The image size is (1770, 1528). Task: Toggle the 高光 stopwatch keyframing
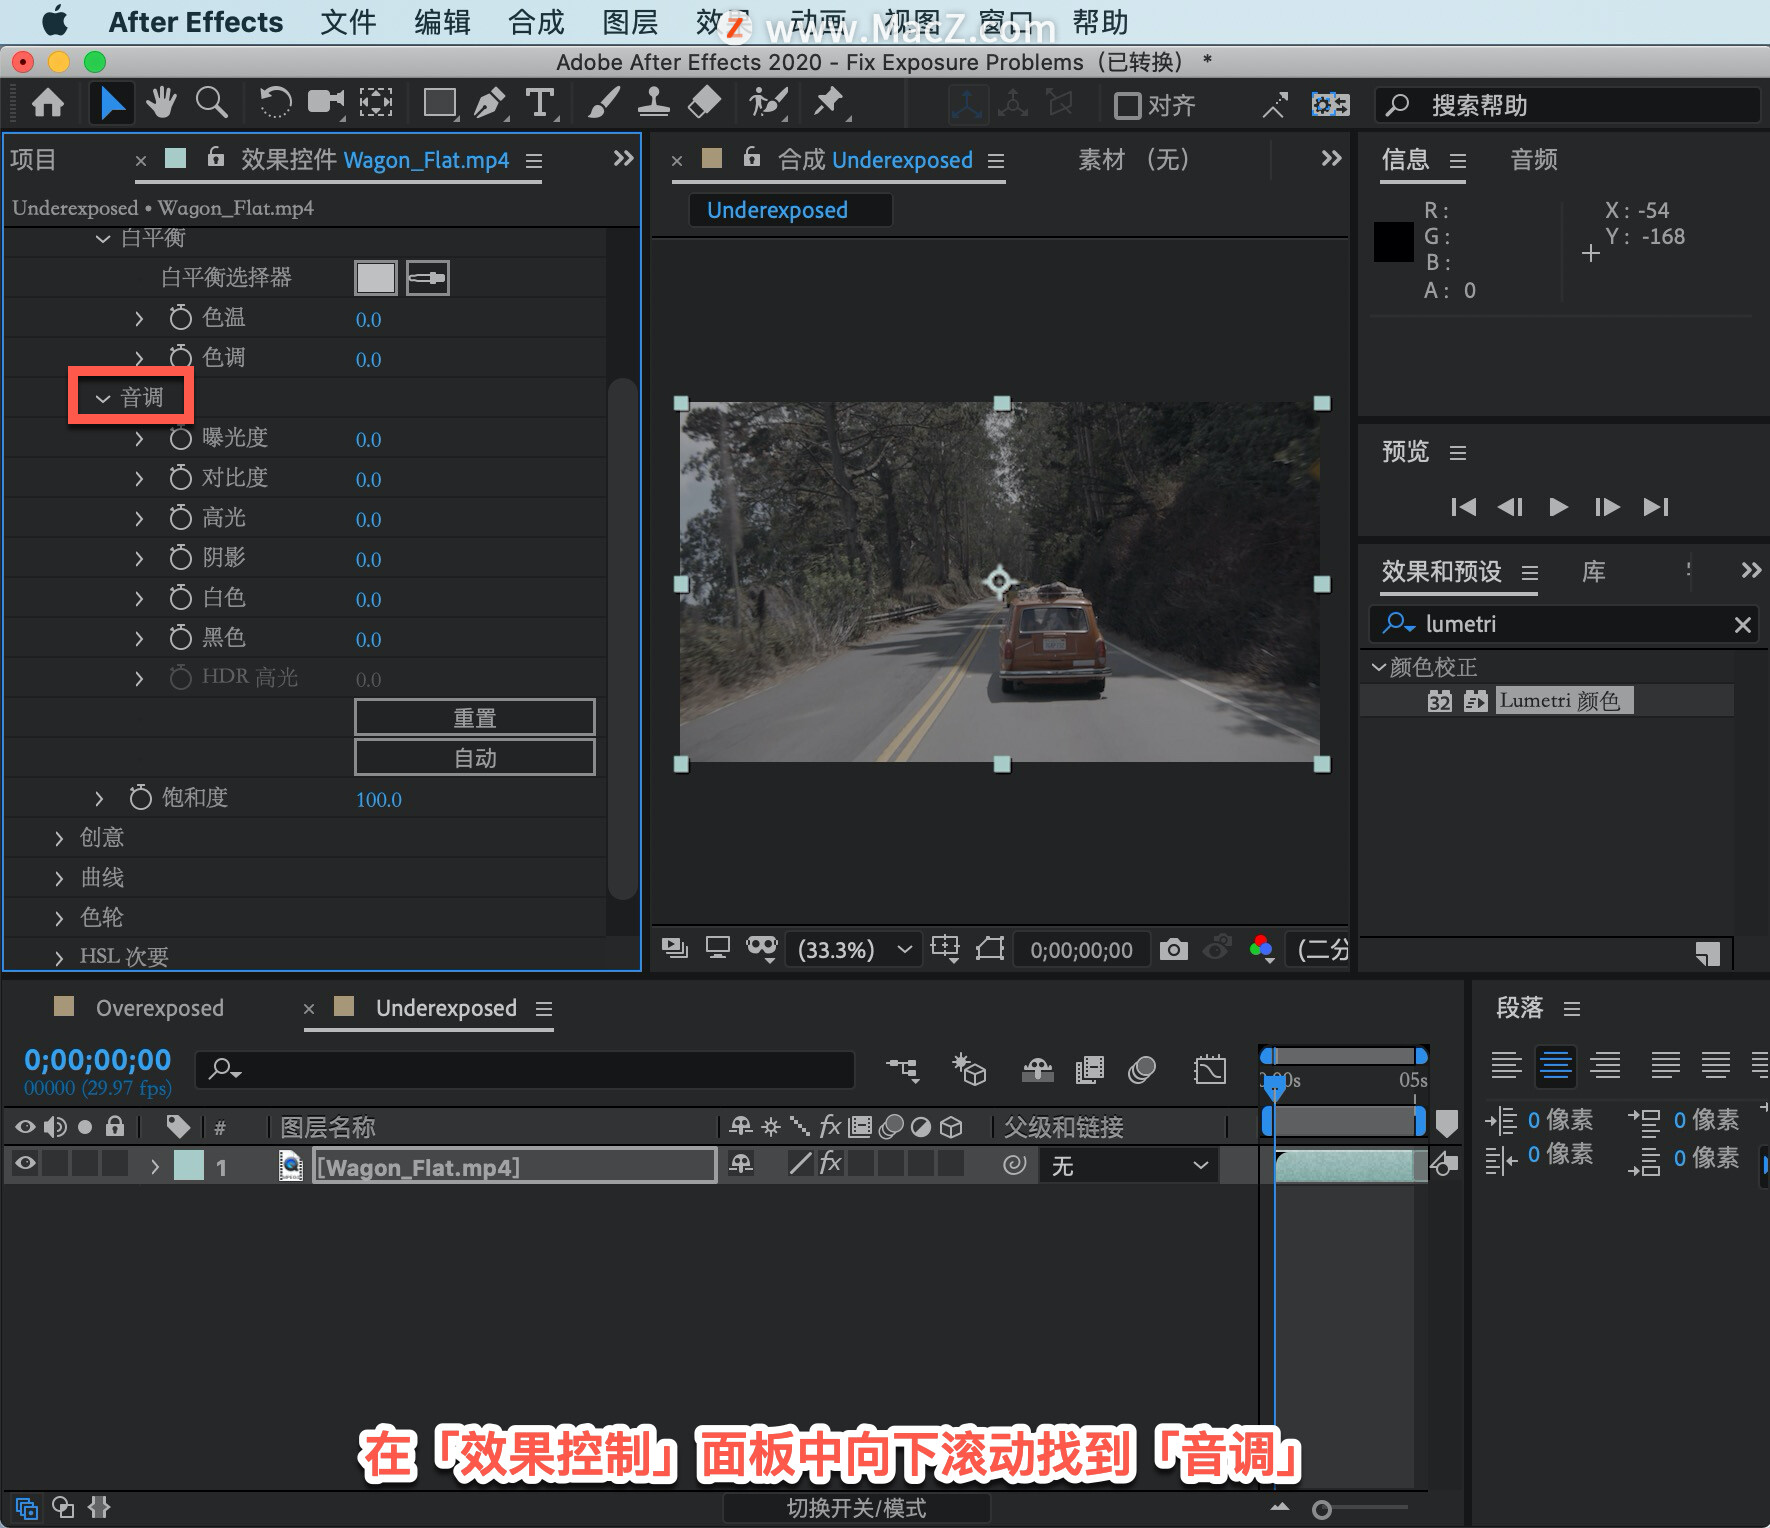pos(180,518)
